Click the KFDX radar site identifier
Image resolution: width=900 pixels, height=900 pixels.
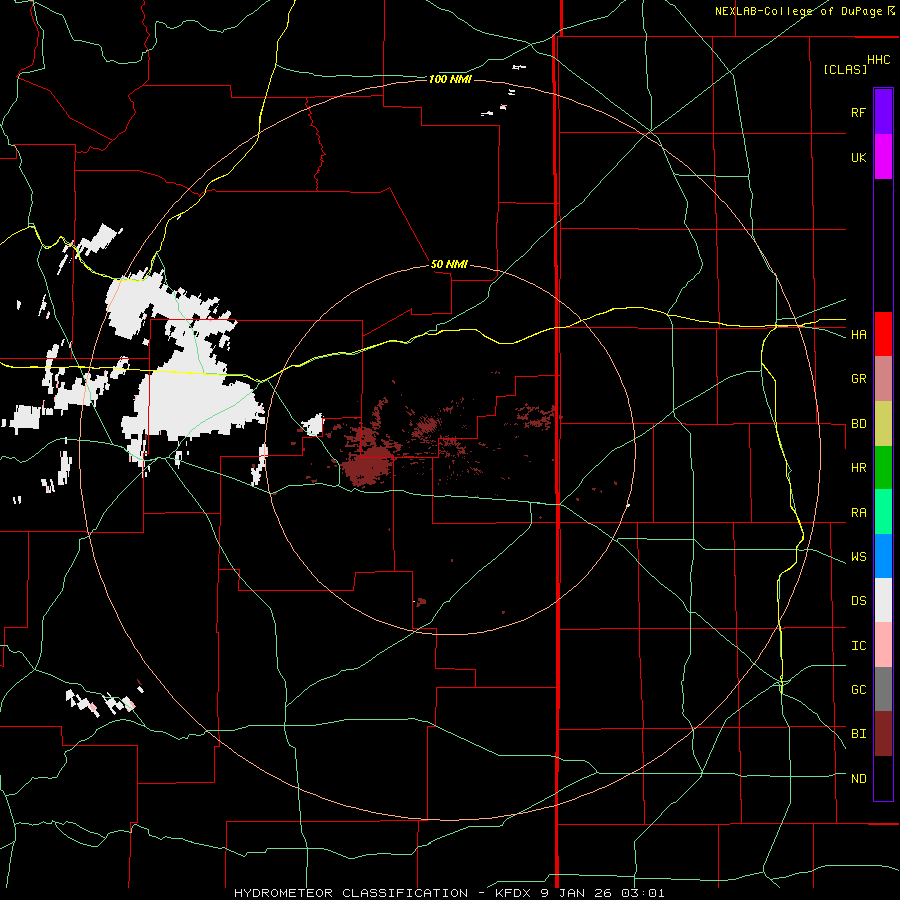(512, 893)
